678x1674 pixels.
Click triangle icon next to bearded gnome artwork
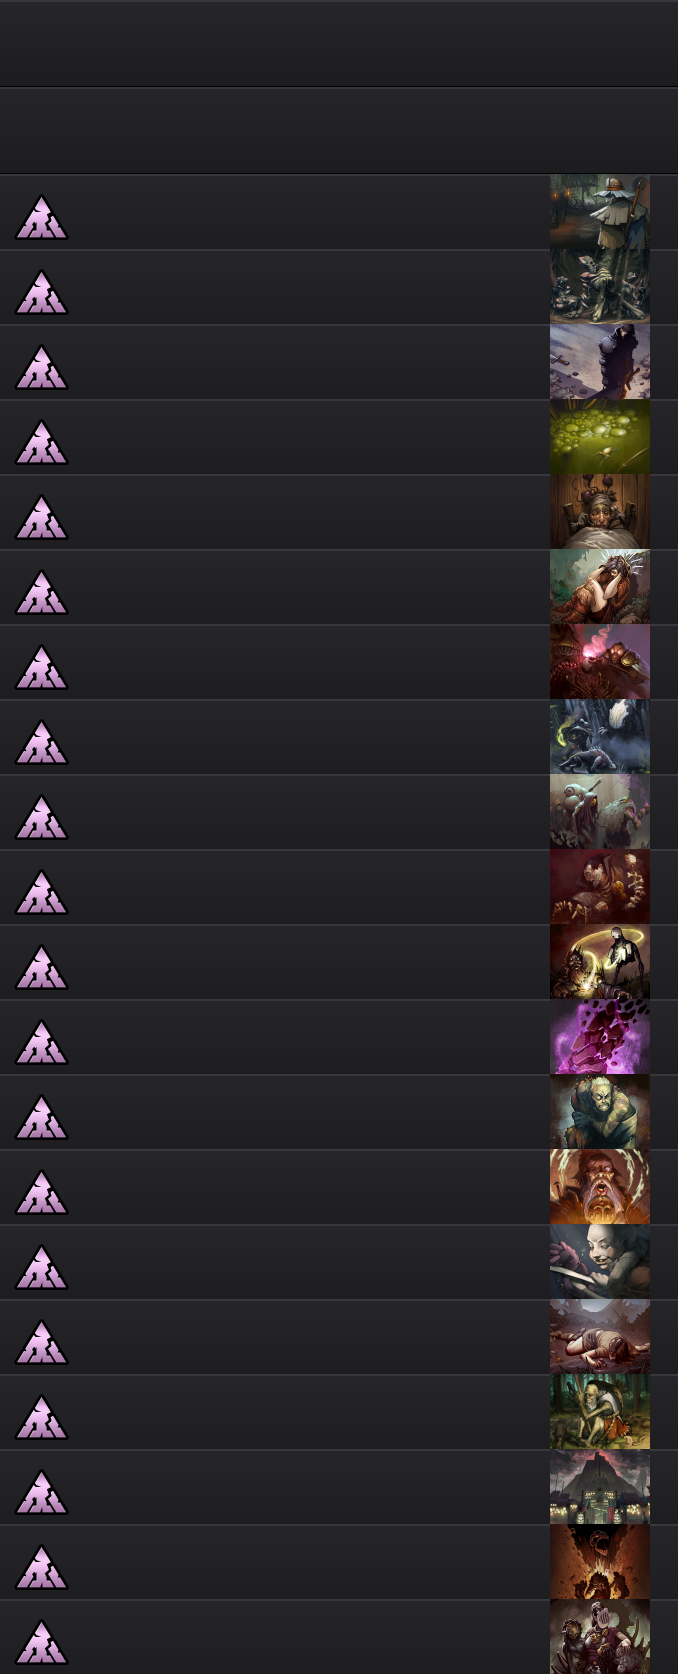point(41,518)
